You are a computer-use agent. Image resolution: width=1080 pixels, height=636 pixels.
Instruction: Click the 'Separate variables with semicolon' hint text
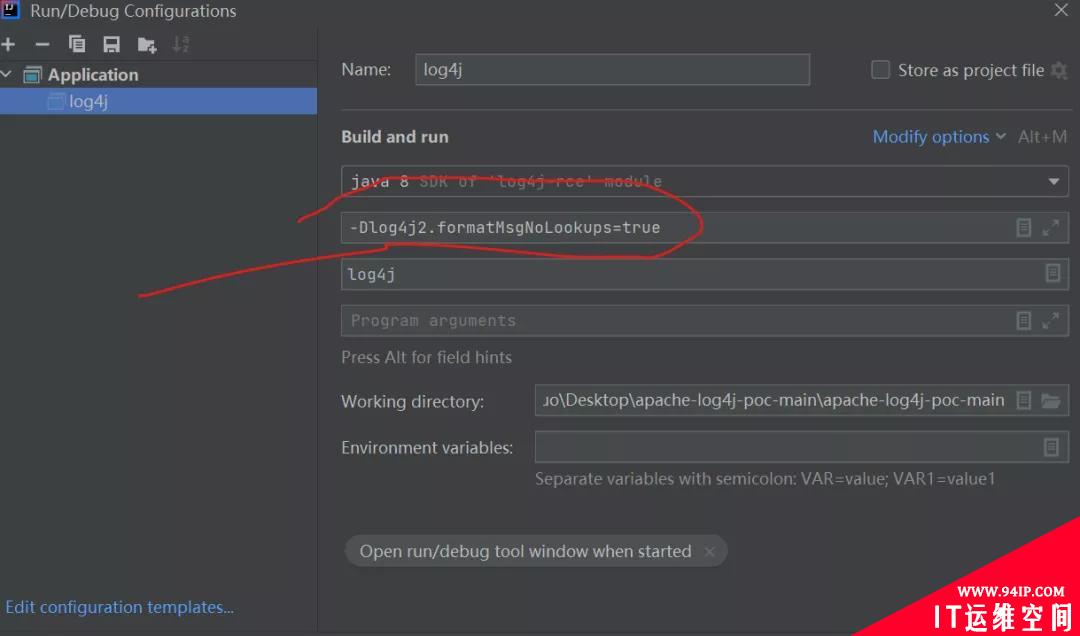click(765, 479)
